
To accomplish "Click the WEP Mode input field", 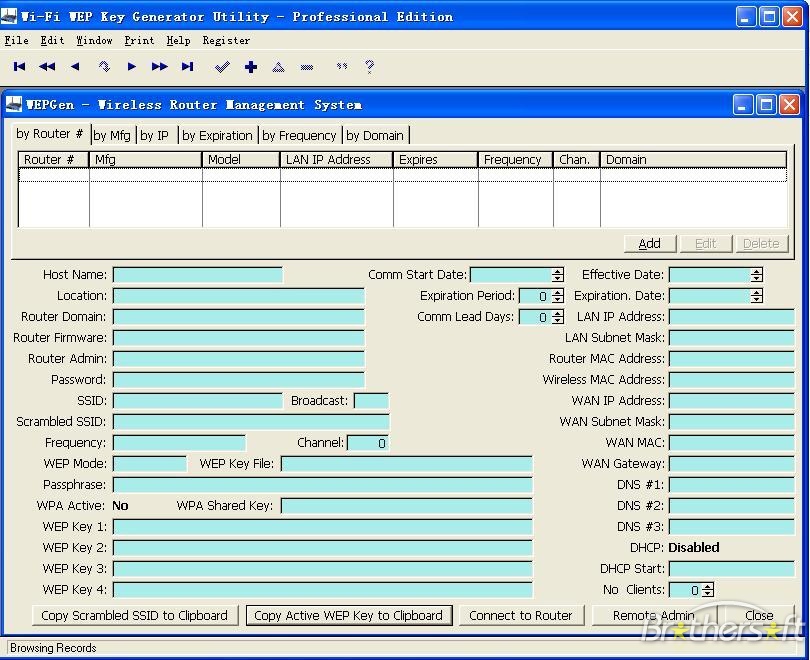I will tap(150, 464).
